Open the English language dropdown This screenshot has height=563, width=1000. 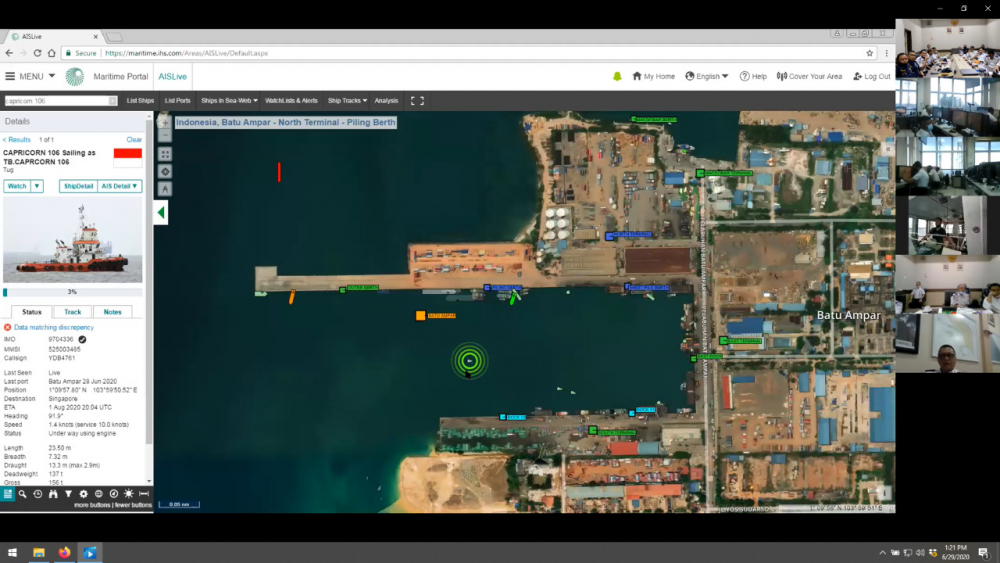707,77
